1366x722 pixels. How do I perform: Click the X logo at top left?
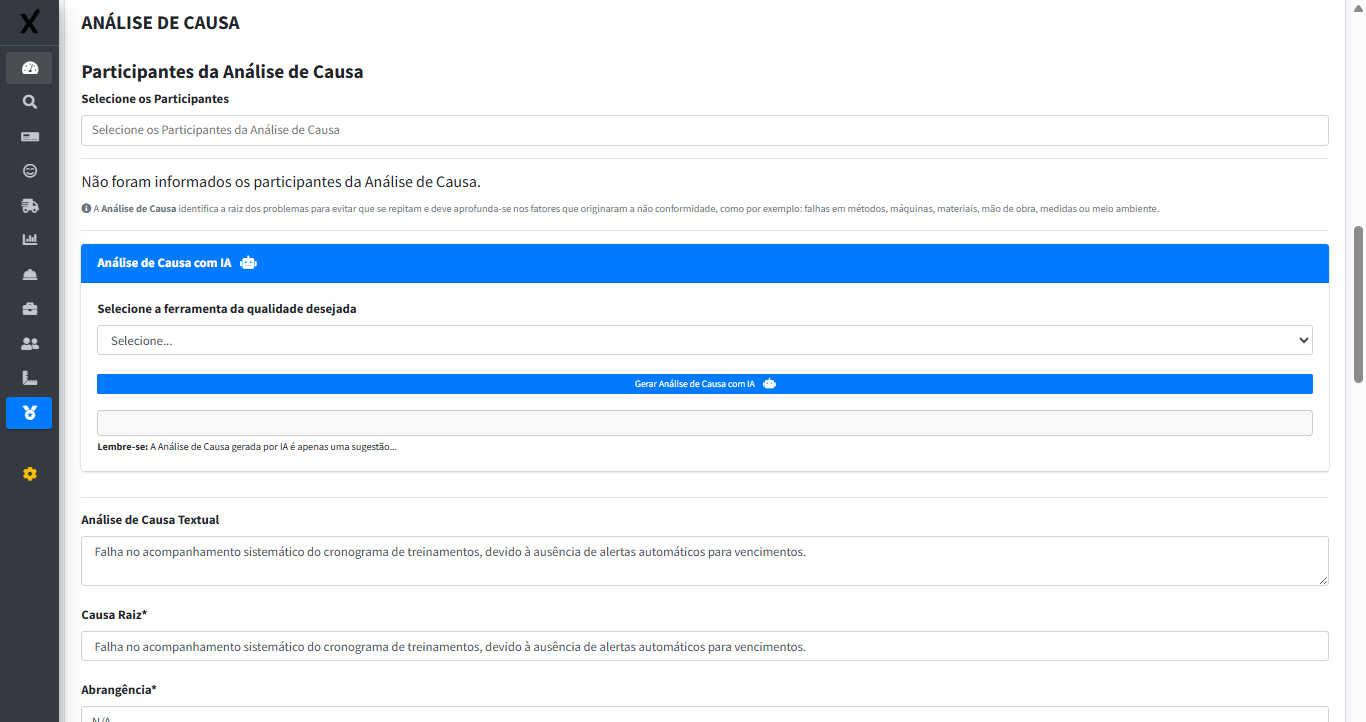pos(29,21)
